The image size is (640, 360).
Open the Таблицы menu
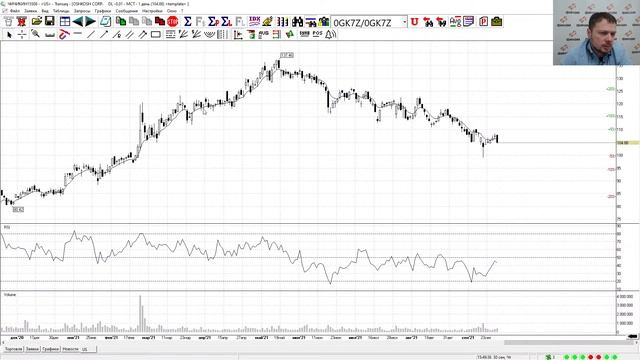[x=61, y=11]
